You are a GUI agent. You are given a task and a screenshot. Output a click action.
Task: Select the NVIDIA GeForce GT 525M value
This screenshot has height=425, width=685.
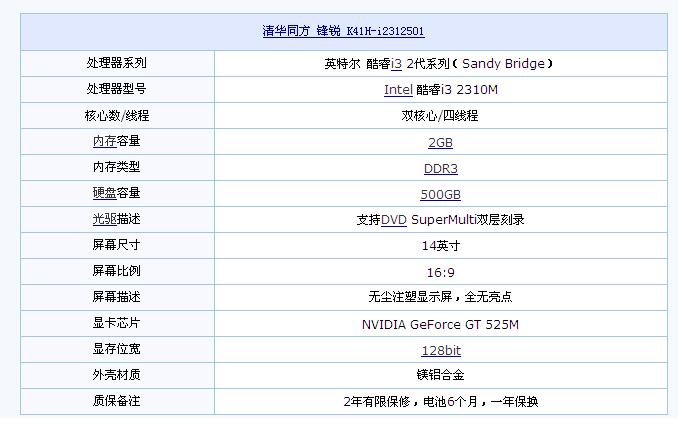point(440,325)
